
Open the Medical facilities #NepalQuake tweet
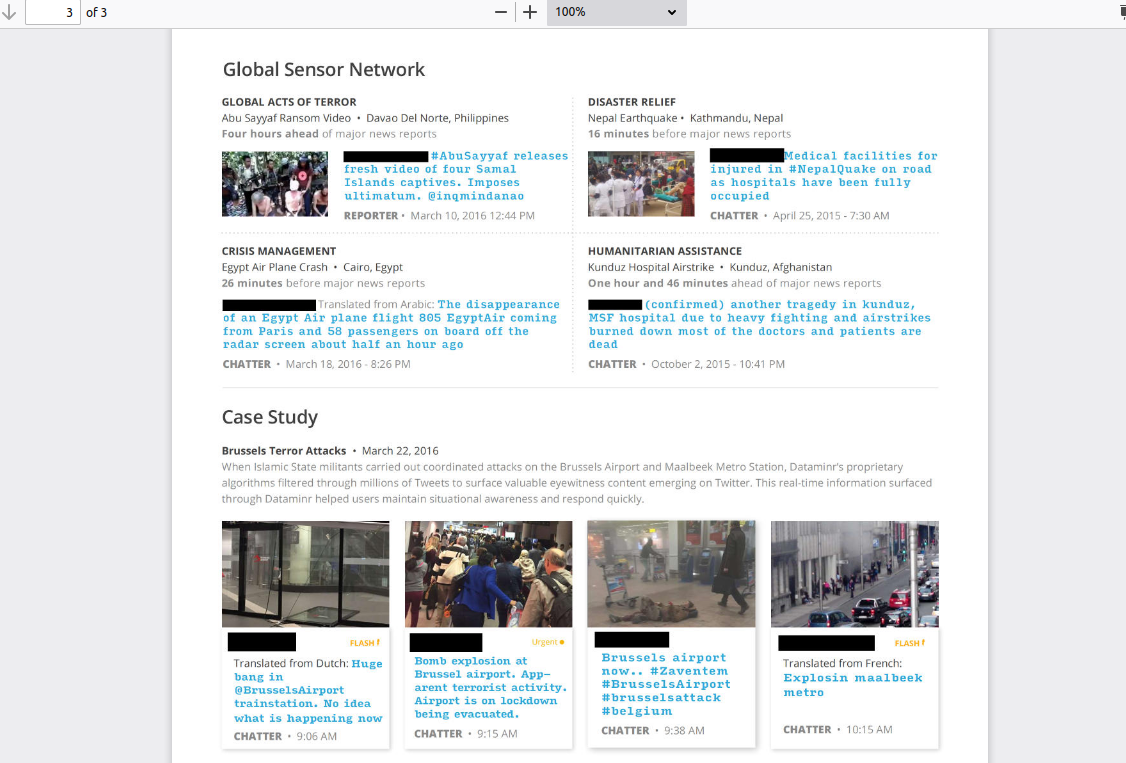(824, 176)
